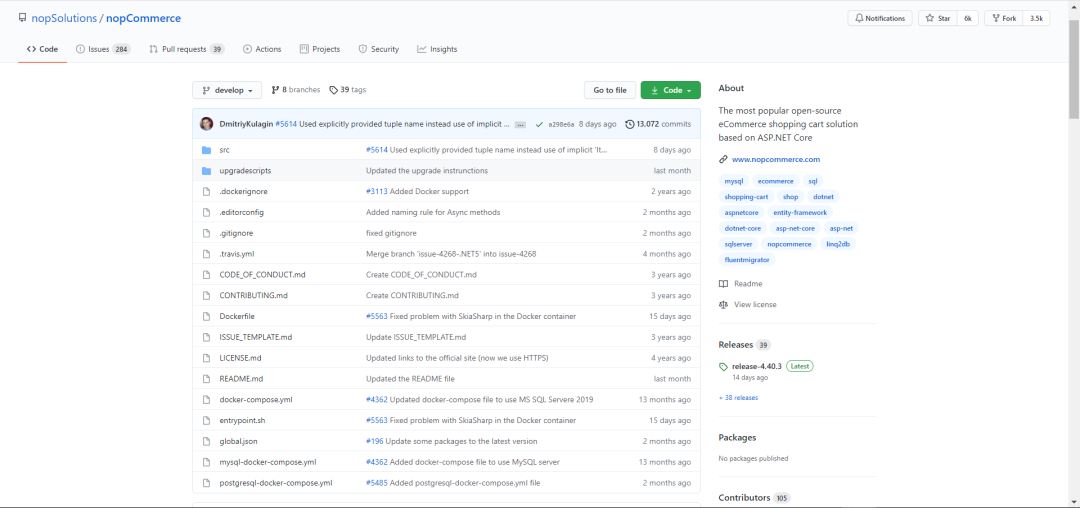The image size is (1080, 508).
Task: Click issue #3113 link for .dockerignore
Action: click(377, 191)
